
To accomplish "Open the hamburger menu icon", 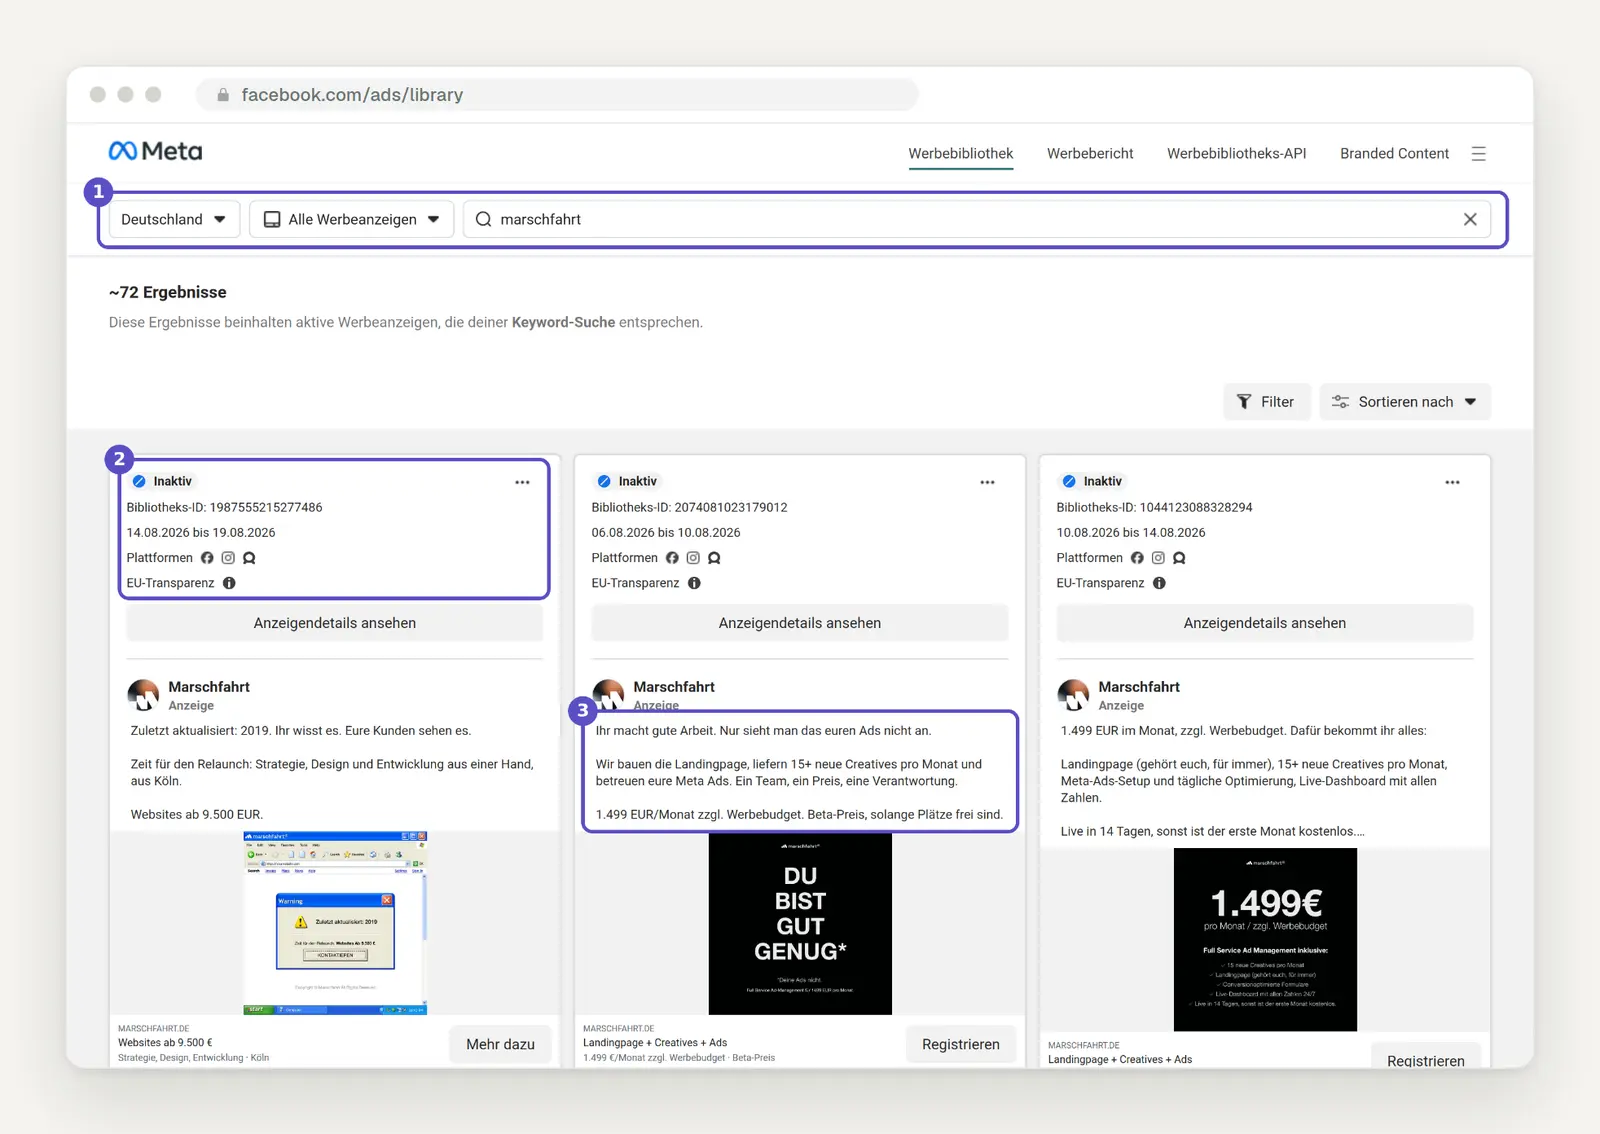I will [1478, 154].
